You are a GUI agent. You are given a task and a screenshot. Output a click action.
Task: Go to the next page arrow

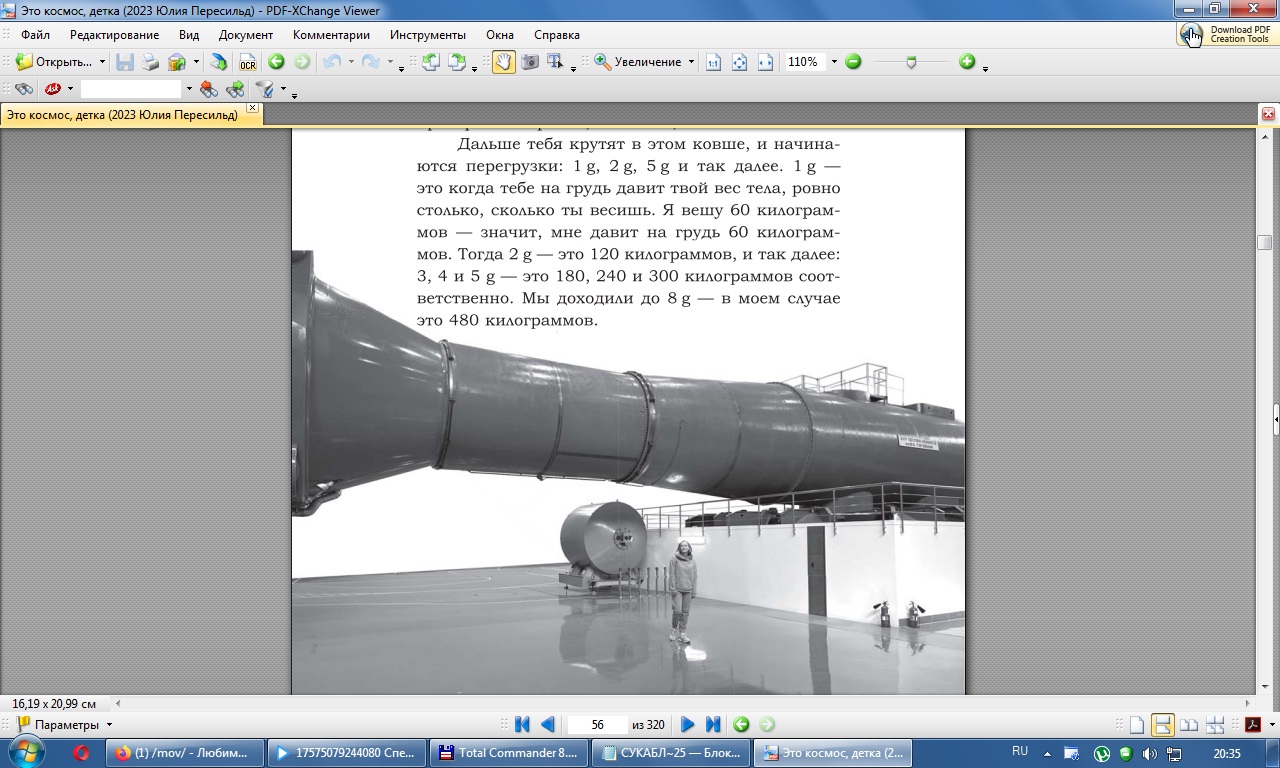point(687,725)
